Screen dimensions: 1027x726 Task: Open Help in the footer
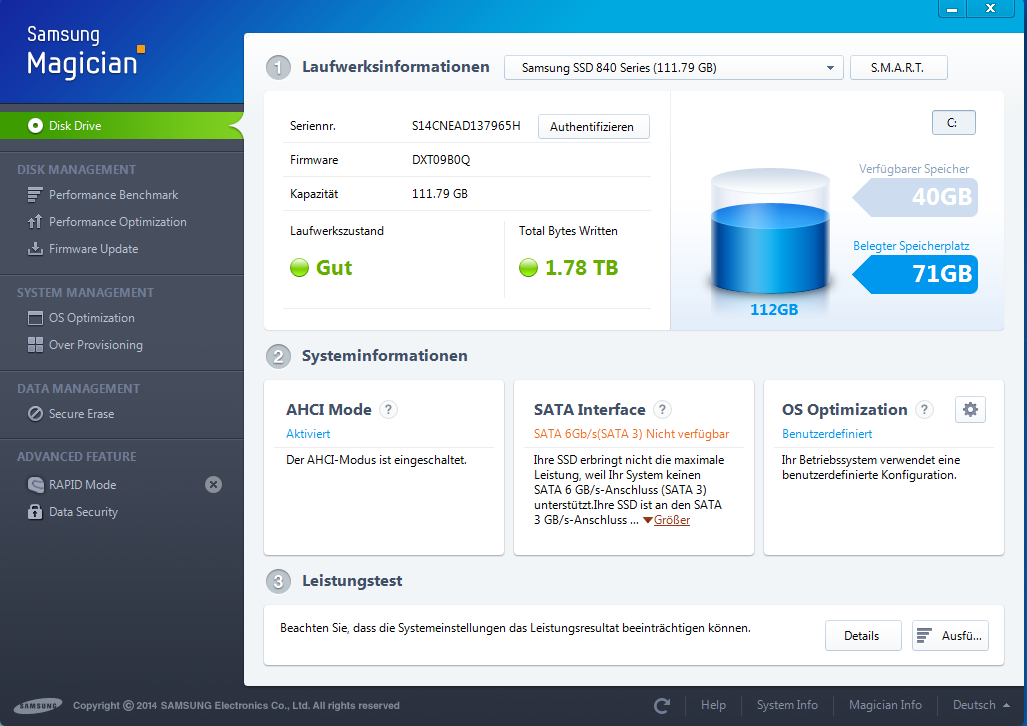[x=713, y=705]
